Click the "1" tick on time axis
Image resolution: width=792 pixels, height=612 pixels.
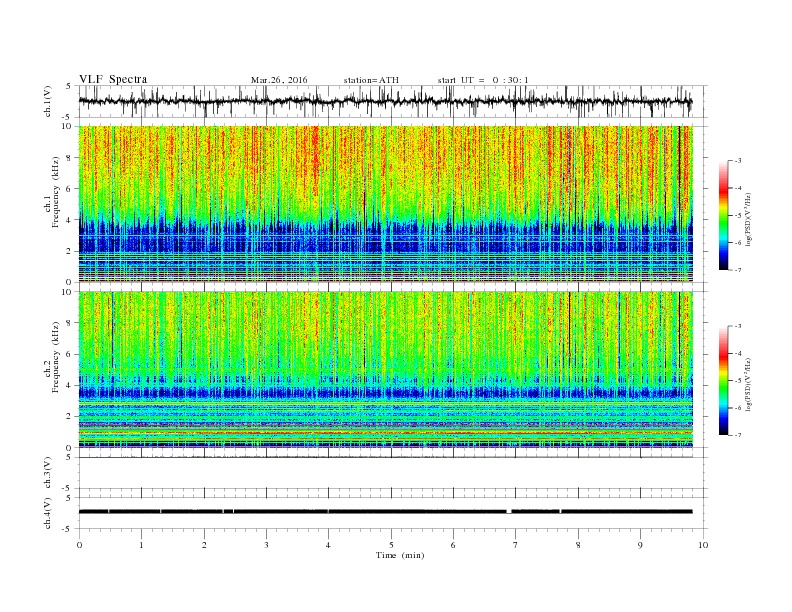tap(141, 545)
